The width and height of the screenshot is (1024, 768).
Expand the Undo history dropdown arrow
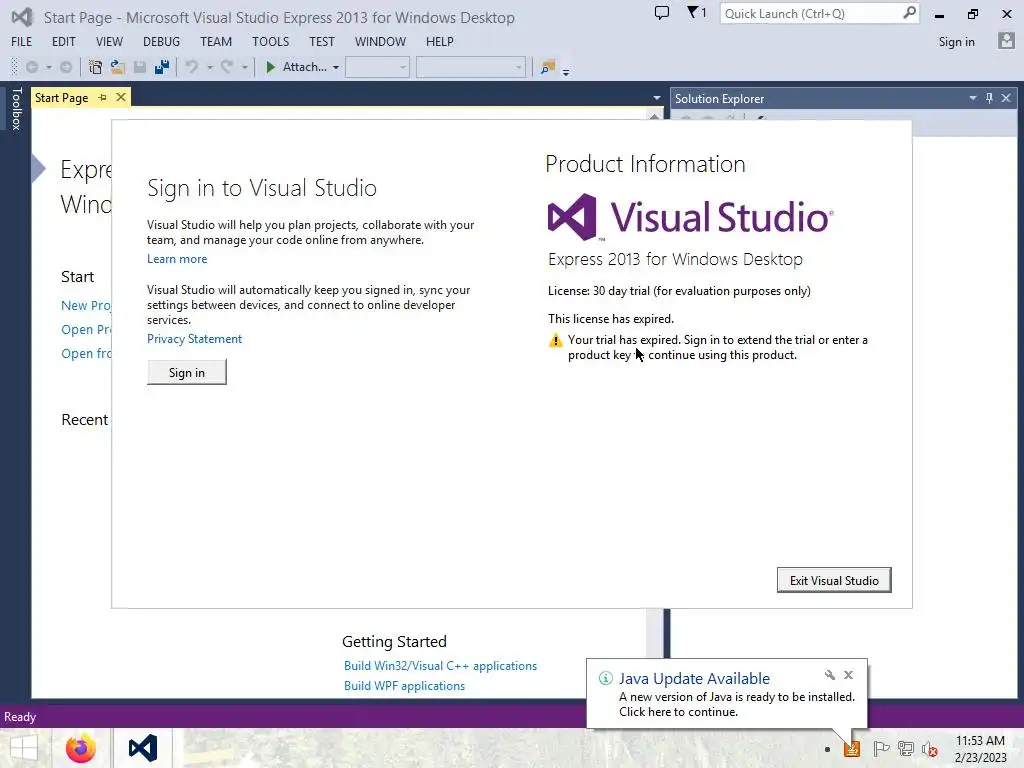(210, 67)
